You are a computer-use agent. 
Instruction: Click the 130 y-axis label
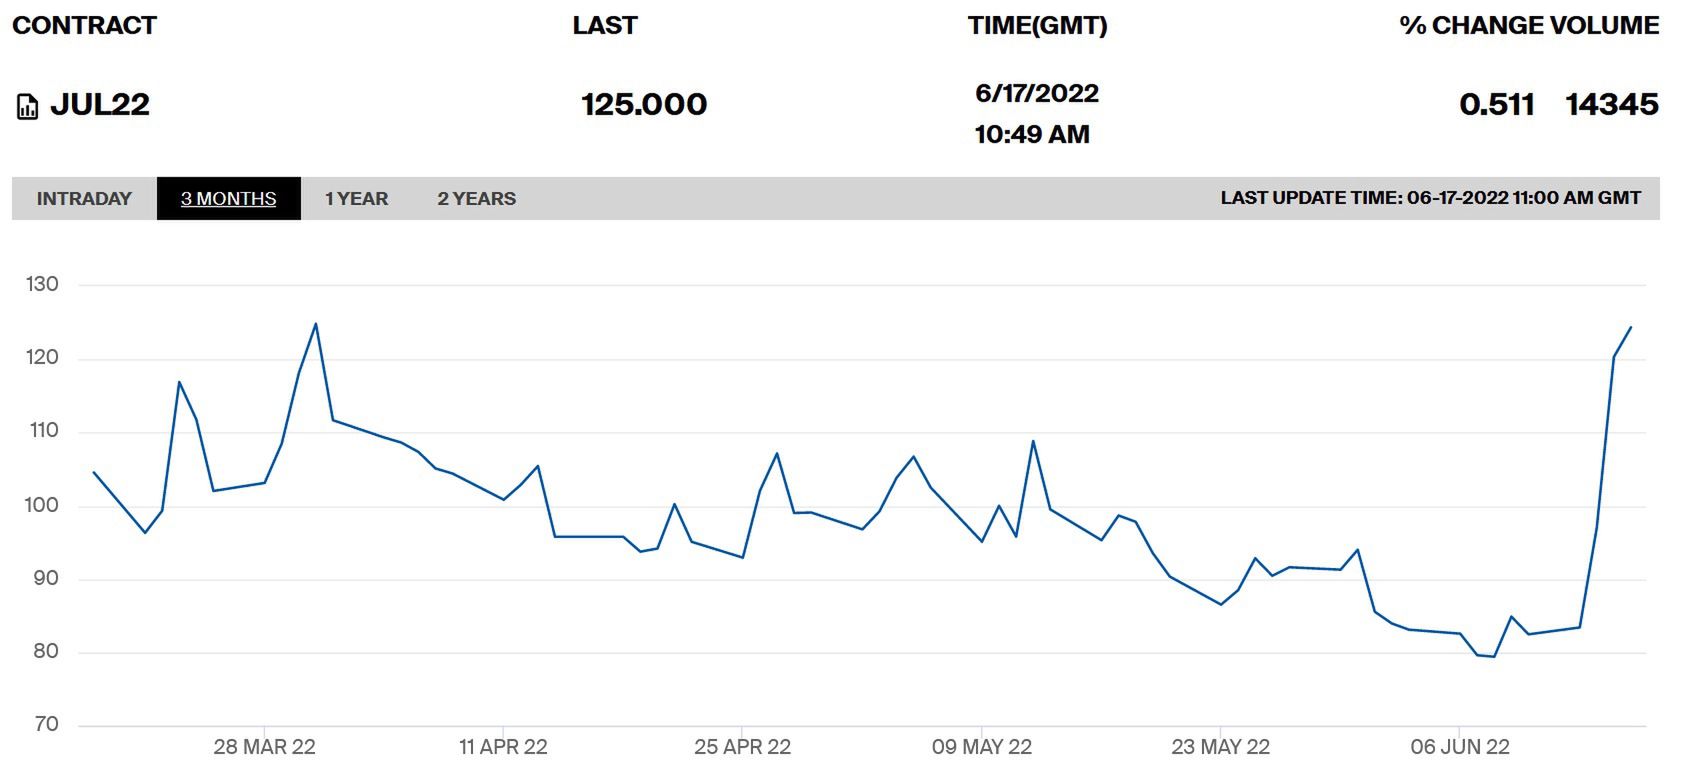click(x=42, y=285)
